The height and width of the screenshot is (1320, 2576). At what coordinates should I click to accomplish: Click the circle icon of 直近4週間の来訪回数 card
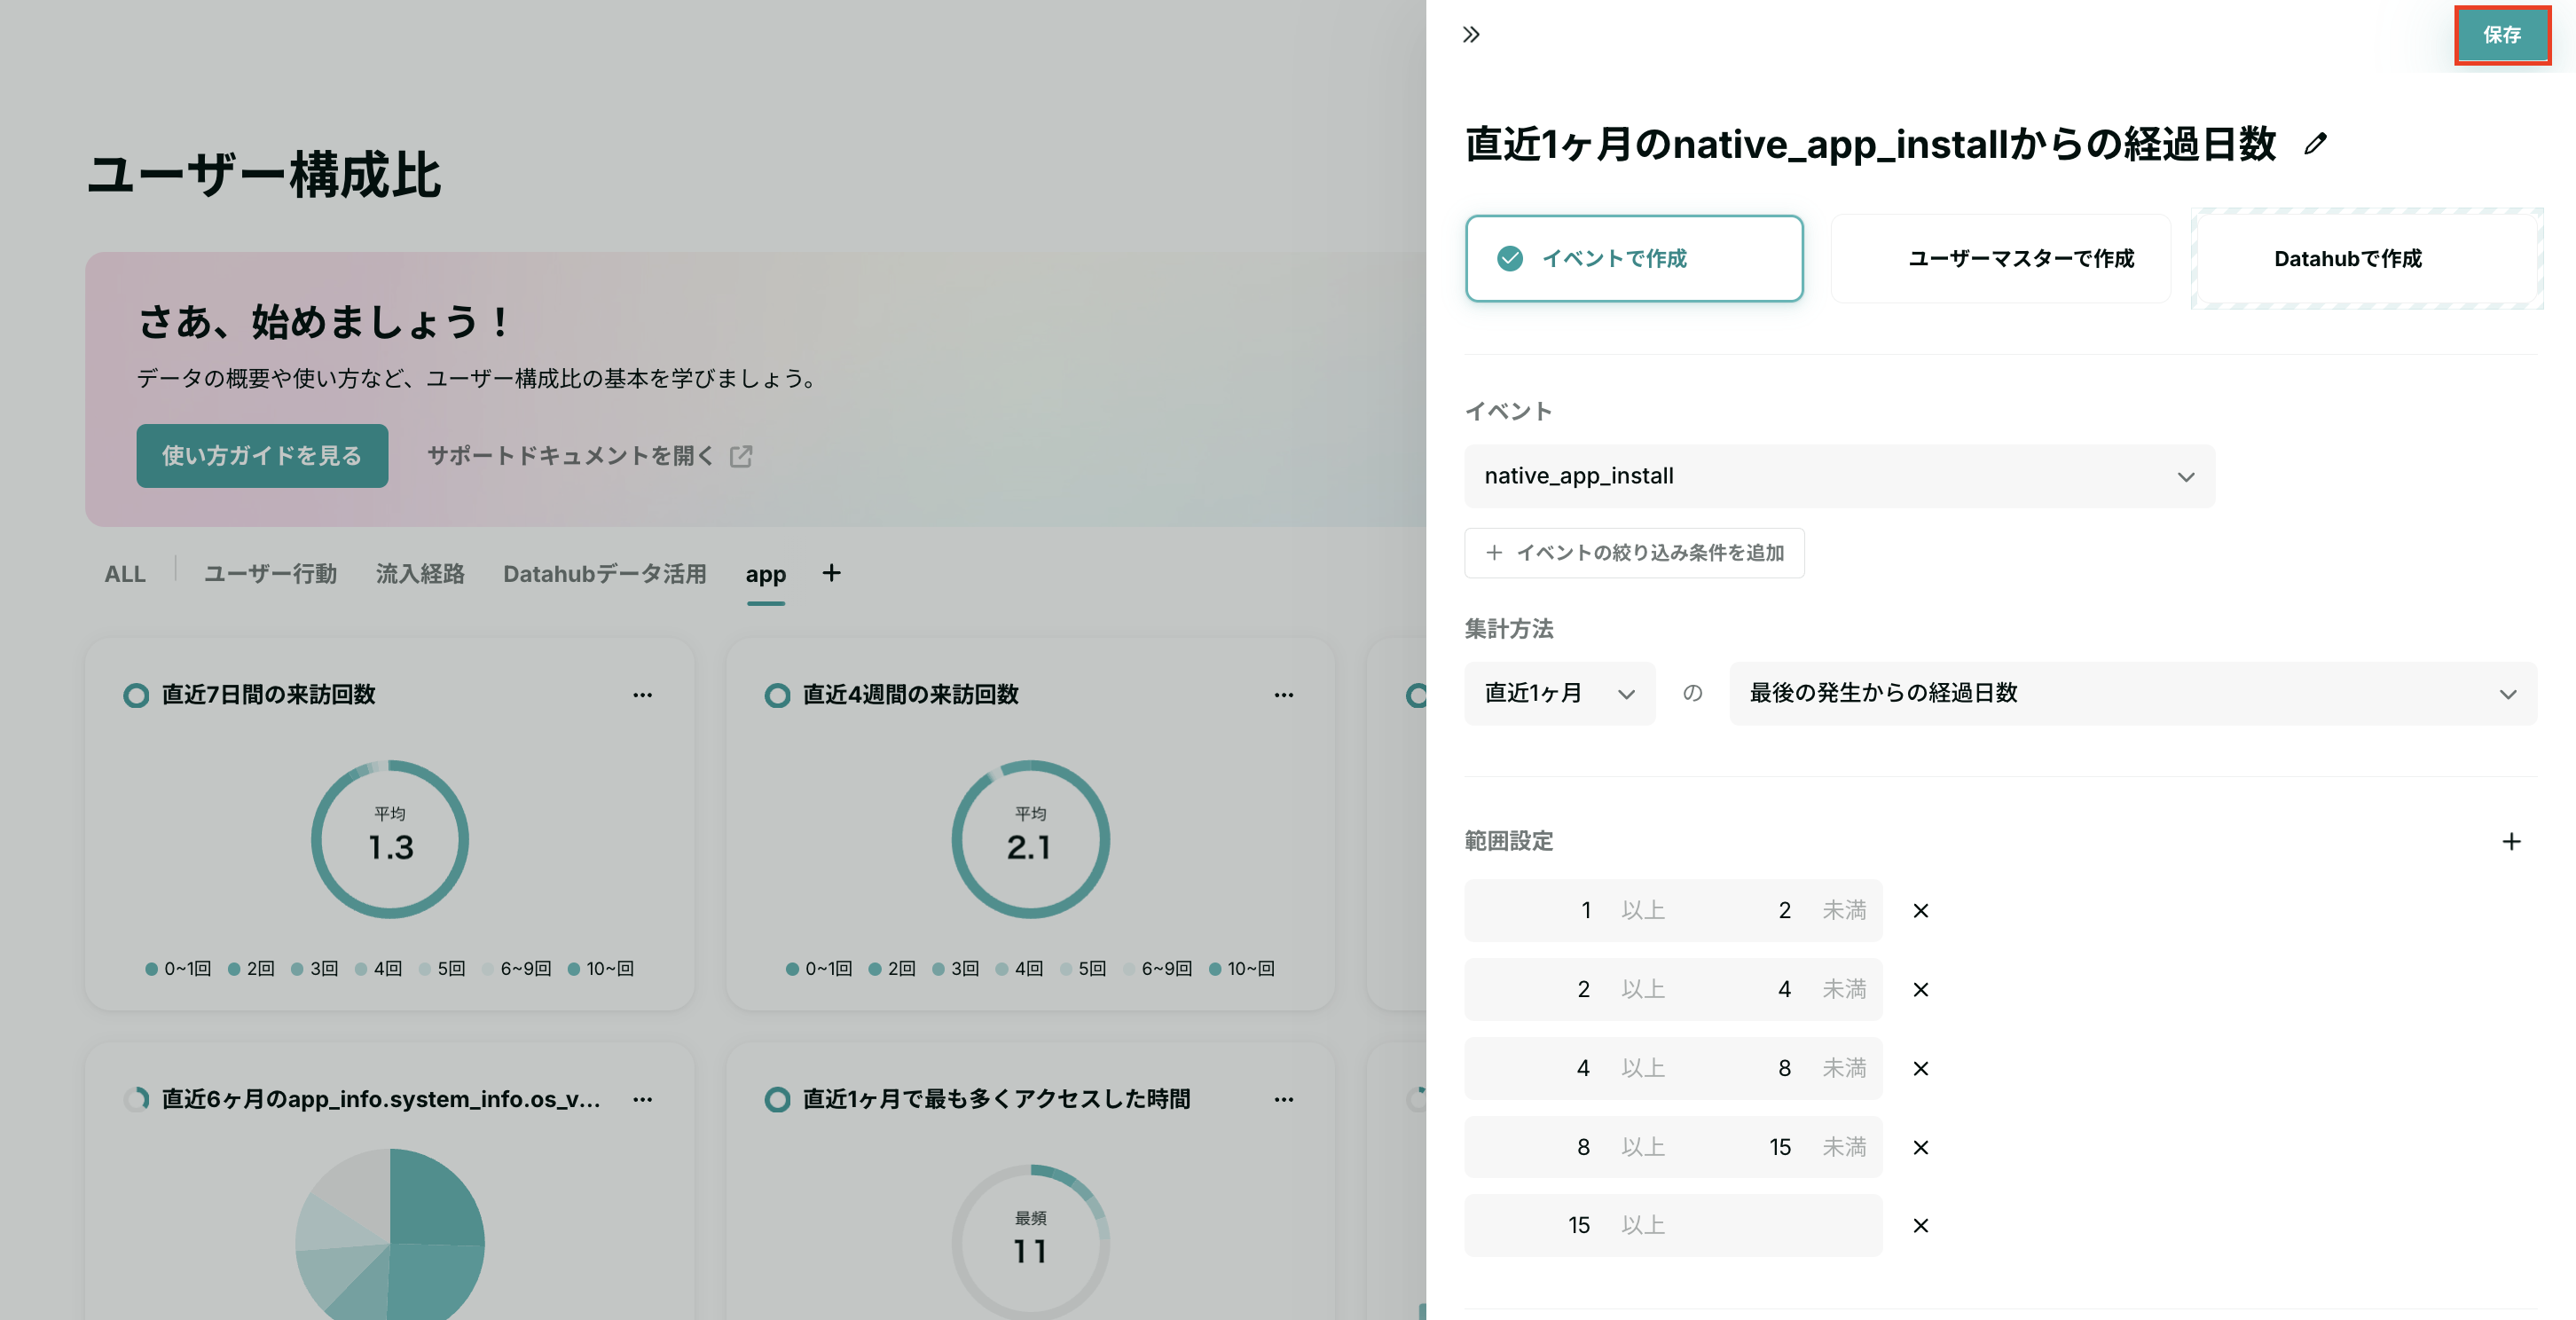tap(777, 695)
